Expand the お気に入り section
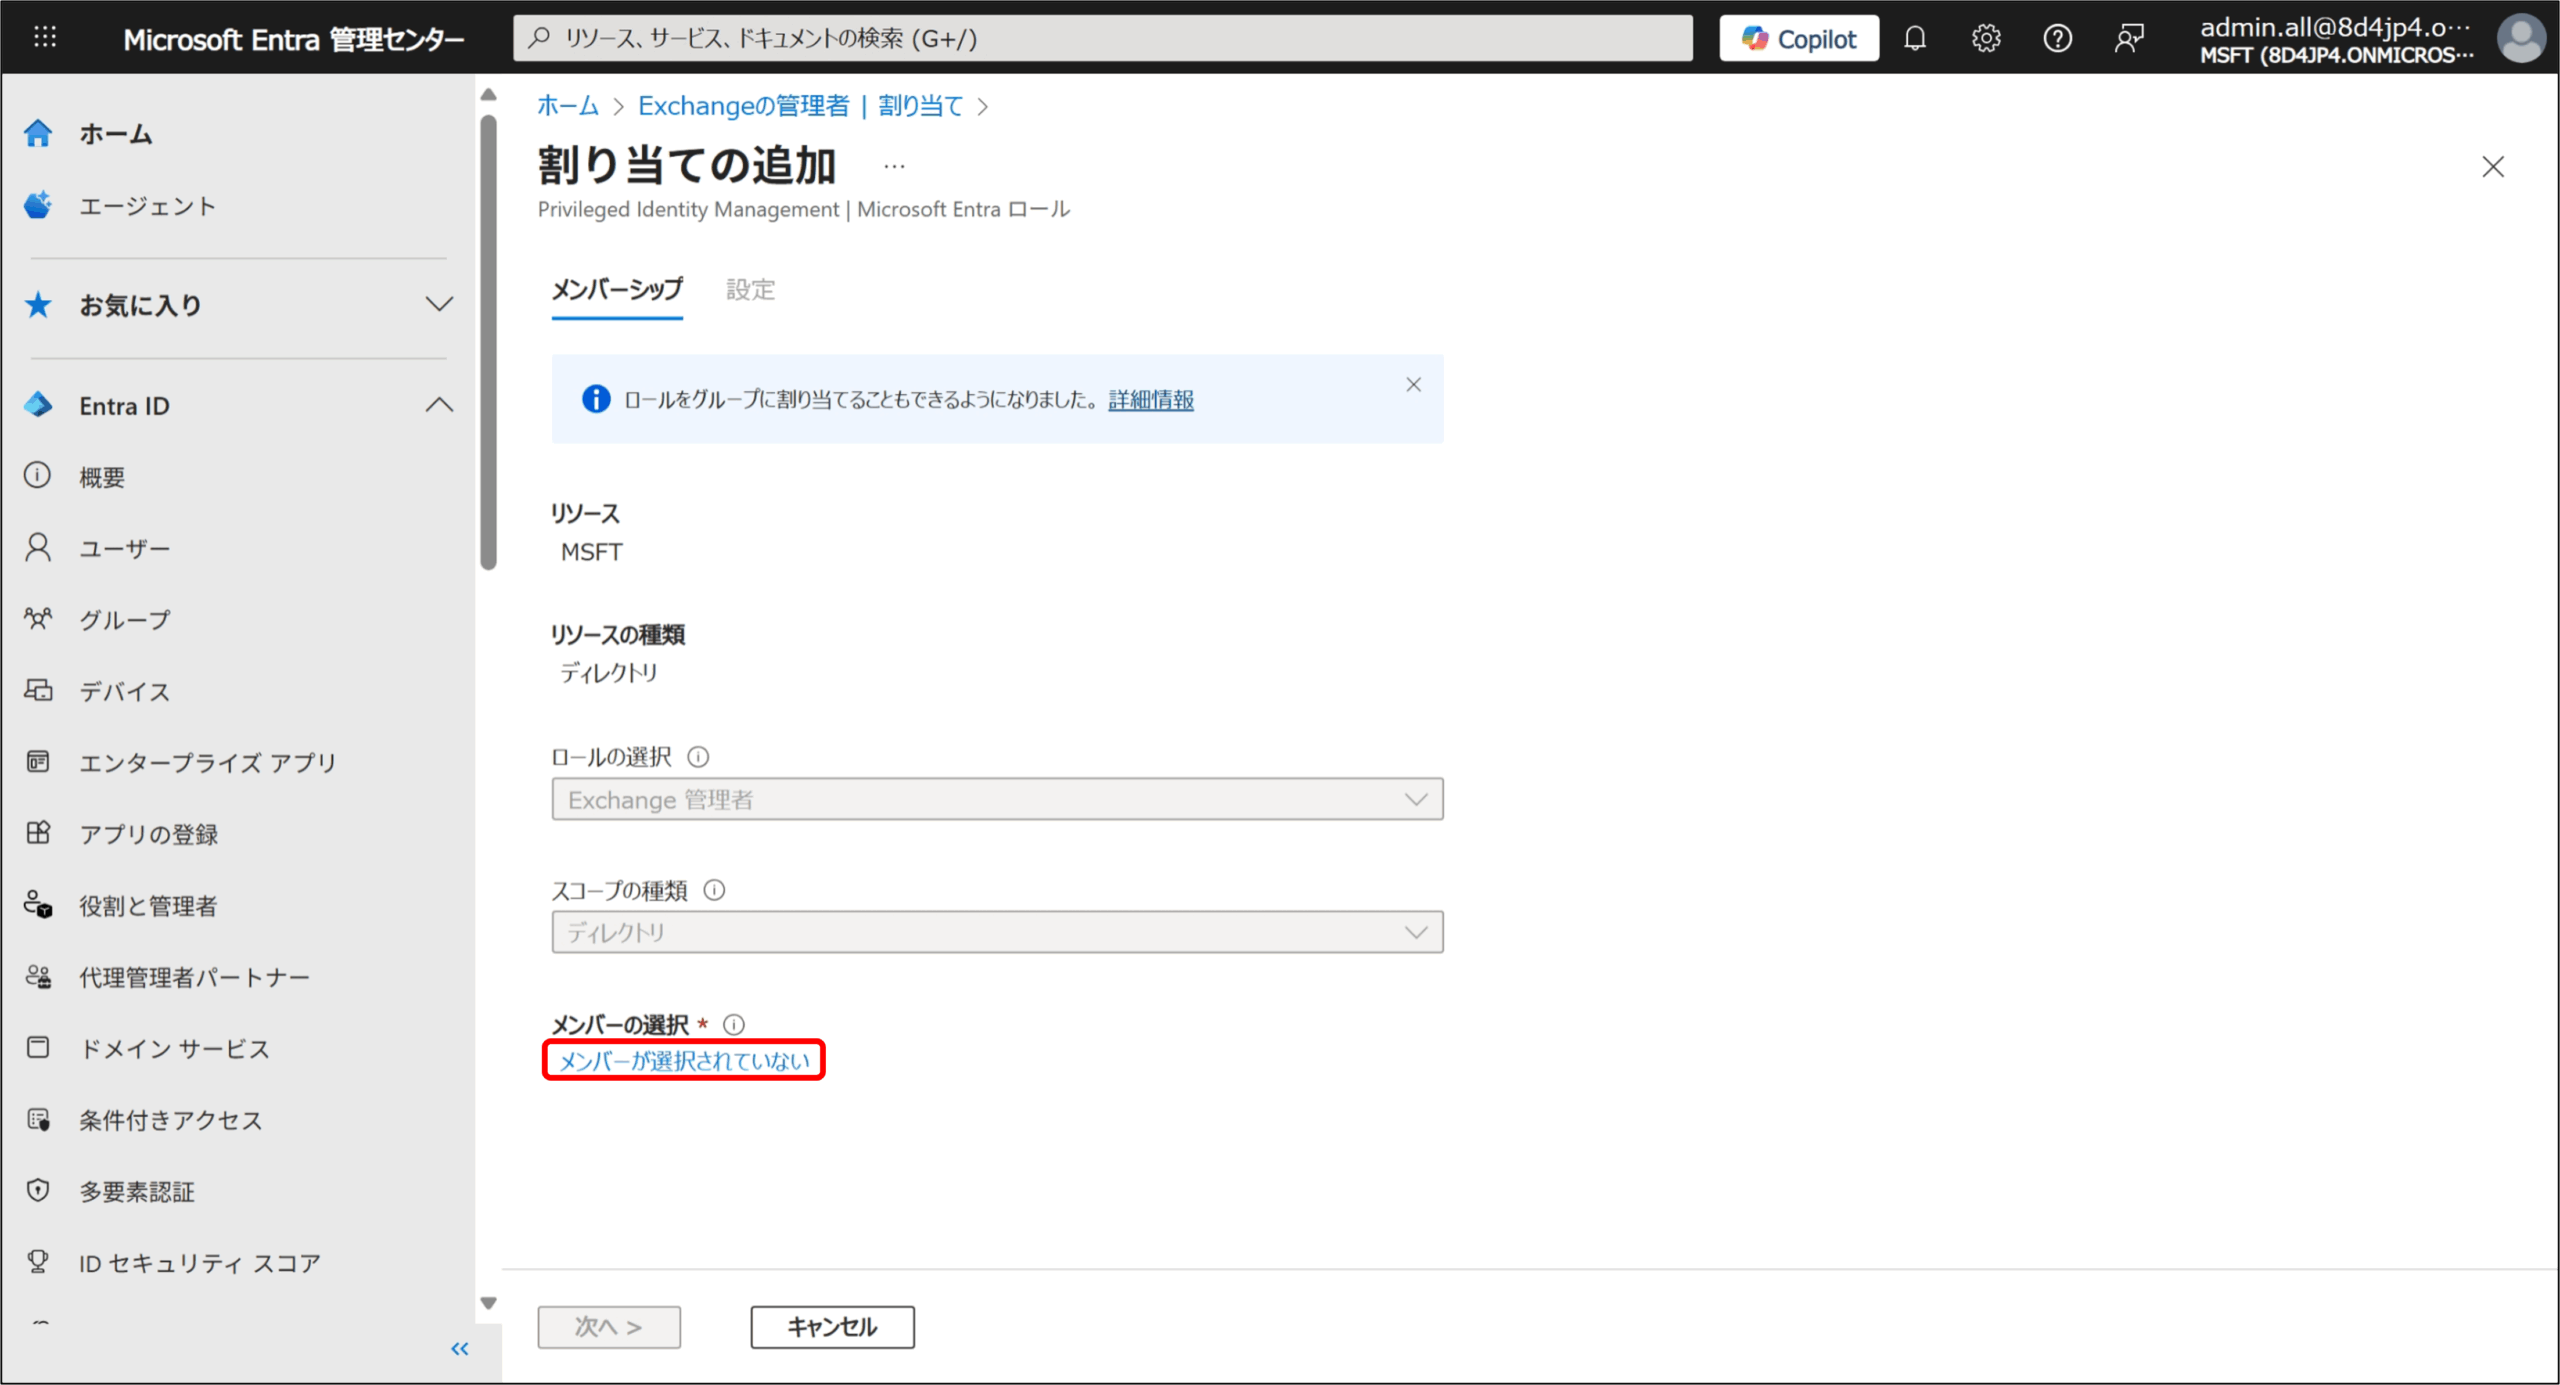The width and height of the screenshot is (2560, 1385). pos(439,304)
